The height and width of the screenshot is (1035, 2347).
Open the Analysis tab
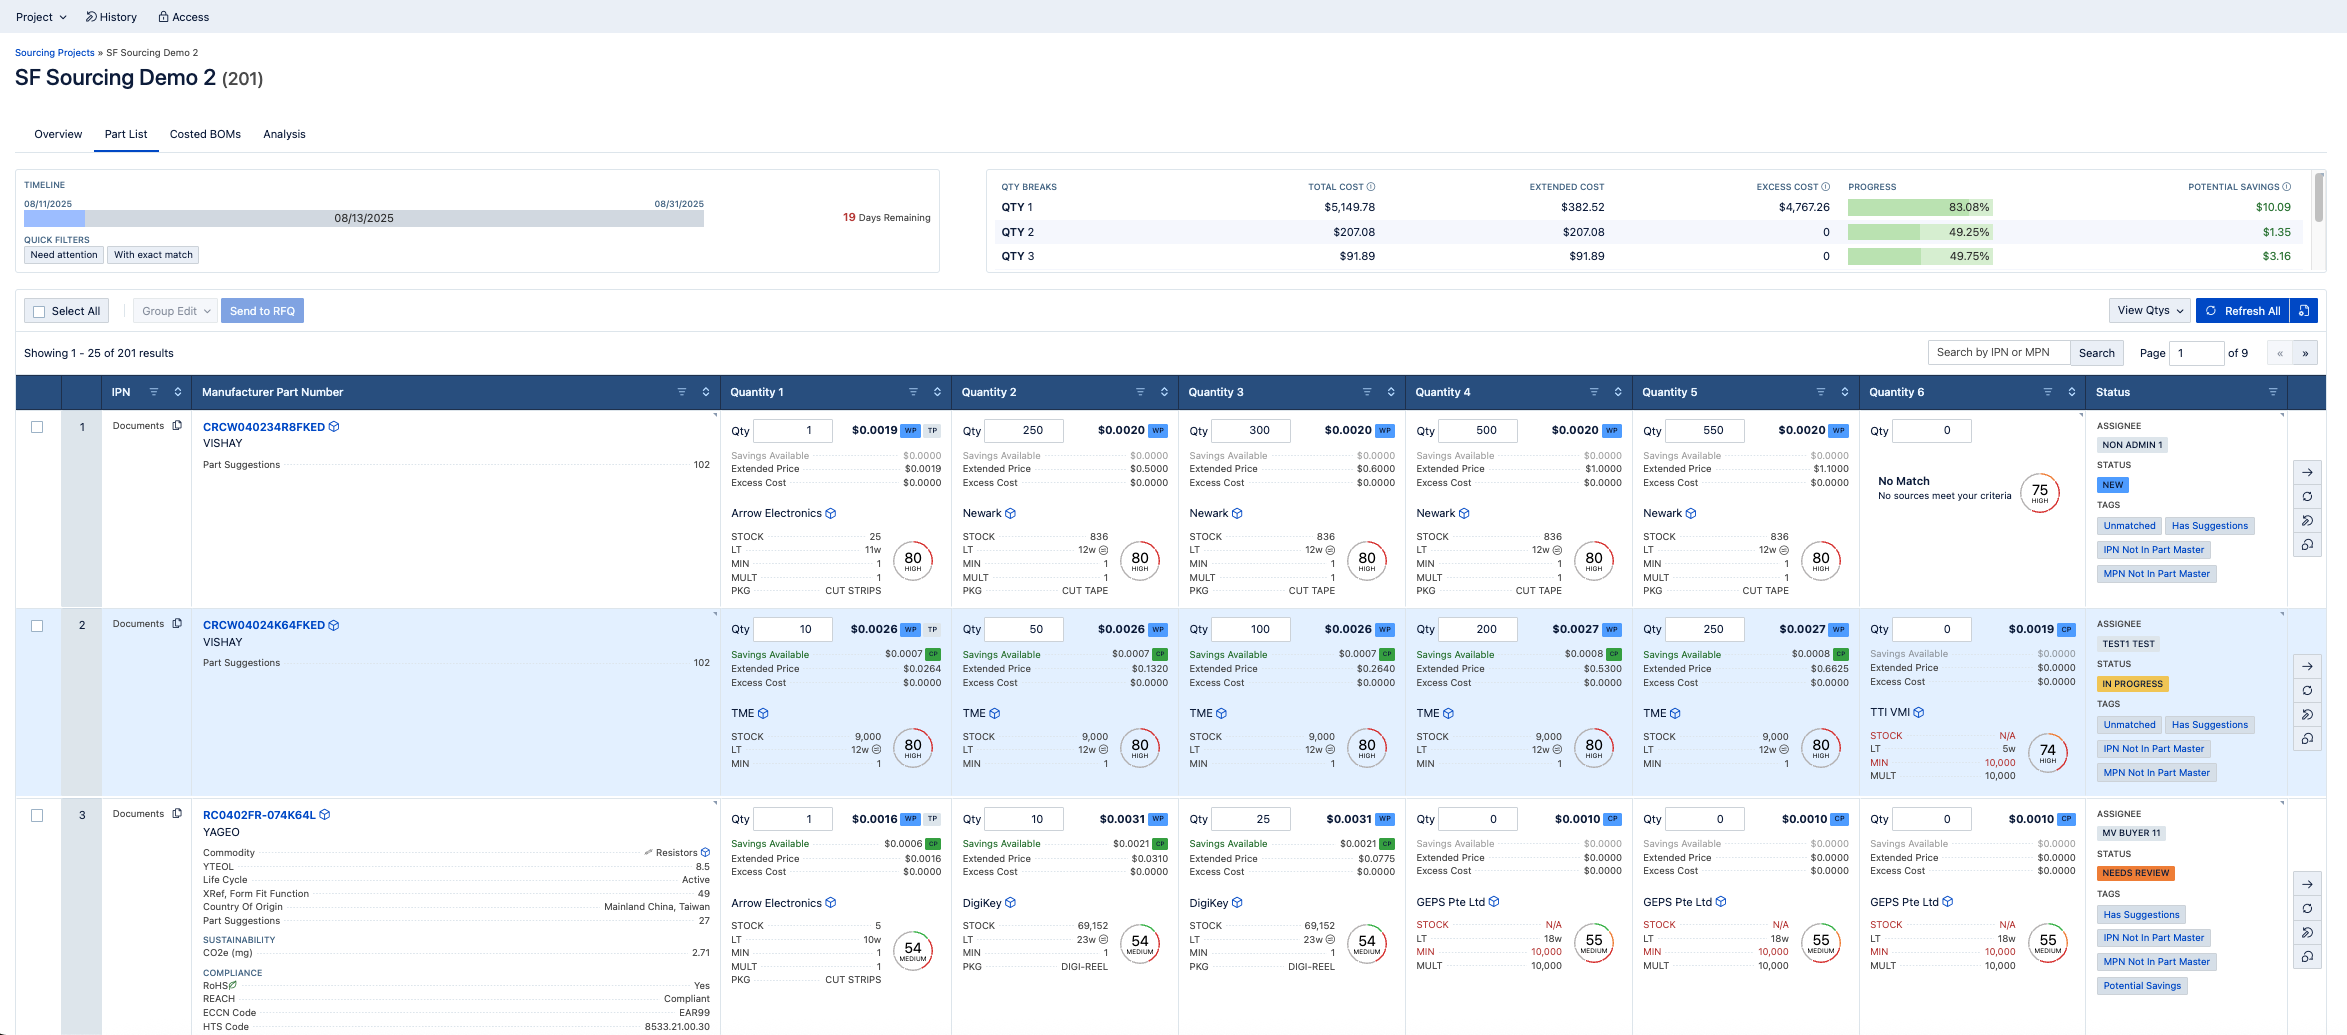(x=284, y=134)
